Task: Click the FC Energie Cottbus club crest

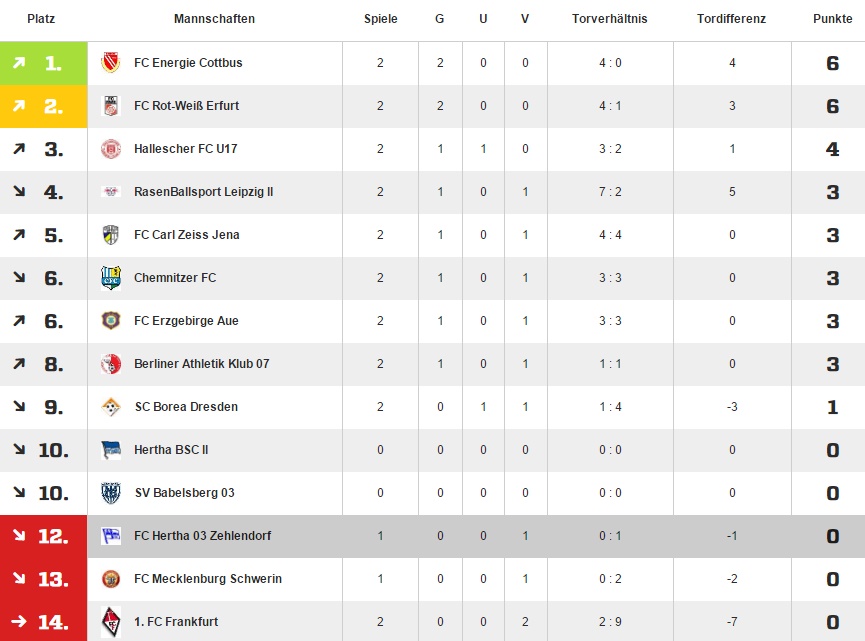Action: click(111, 63)
